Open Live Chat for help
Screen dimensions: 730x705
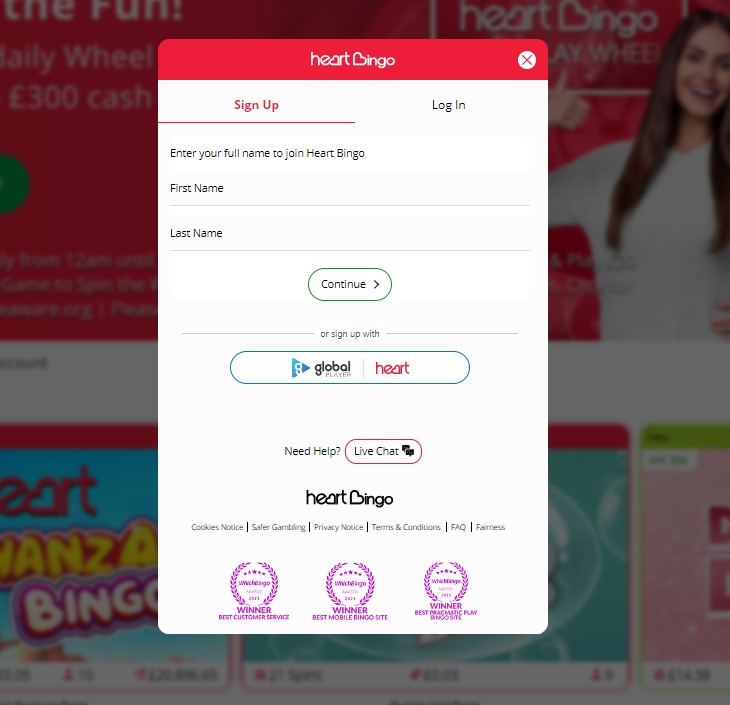(383, 451)
